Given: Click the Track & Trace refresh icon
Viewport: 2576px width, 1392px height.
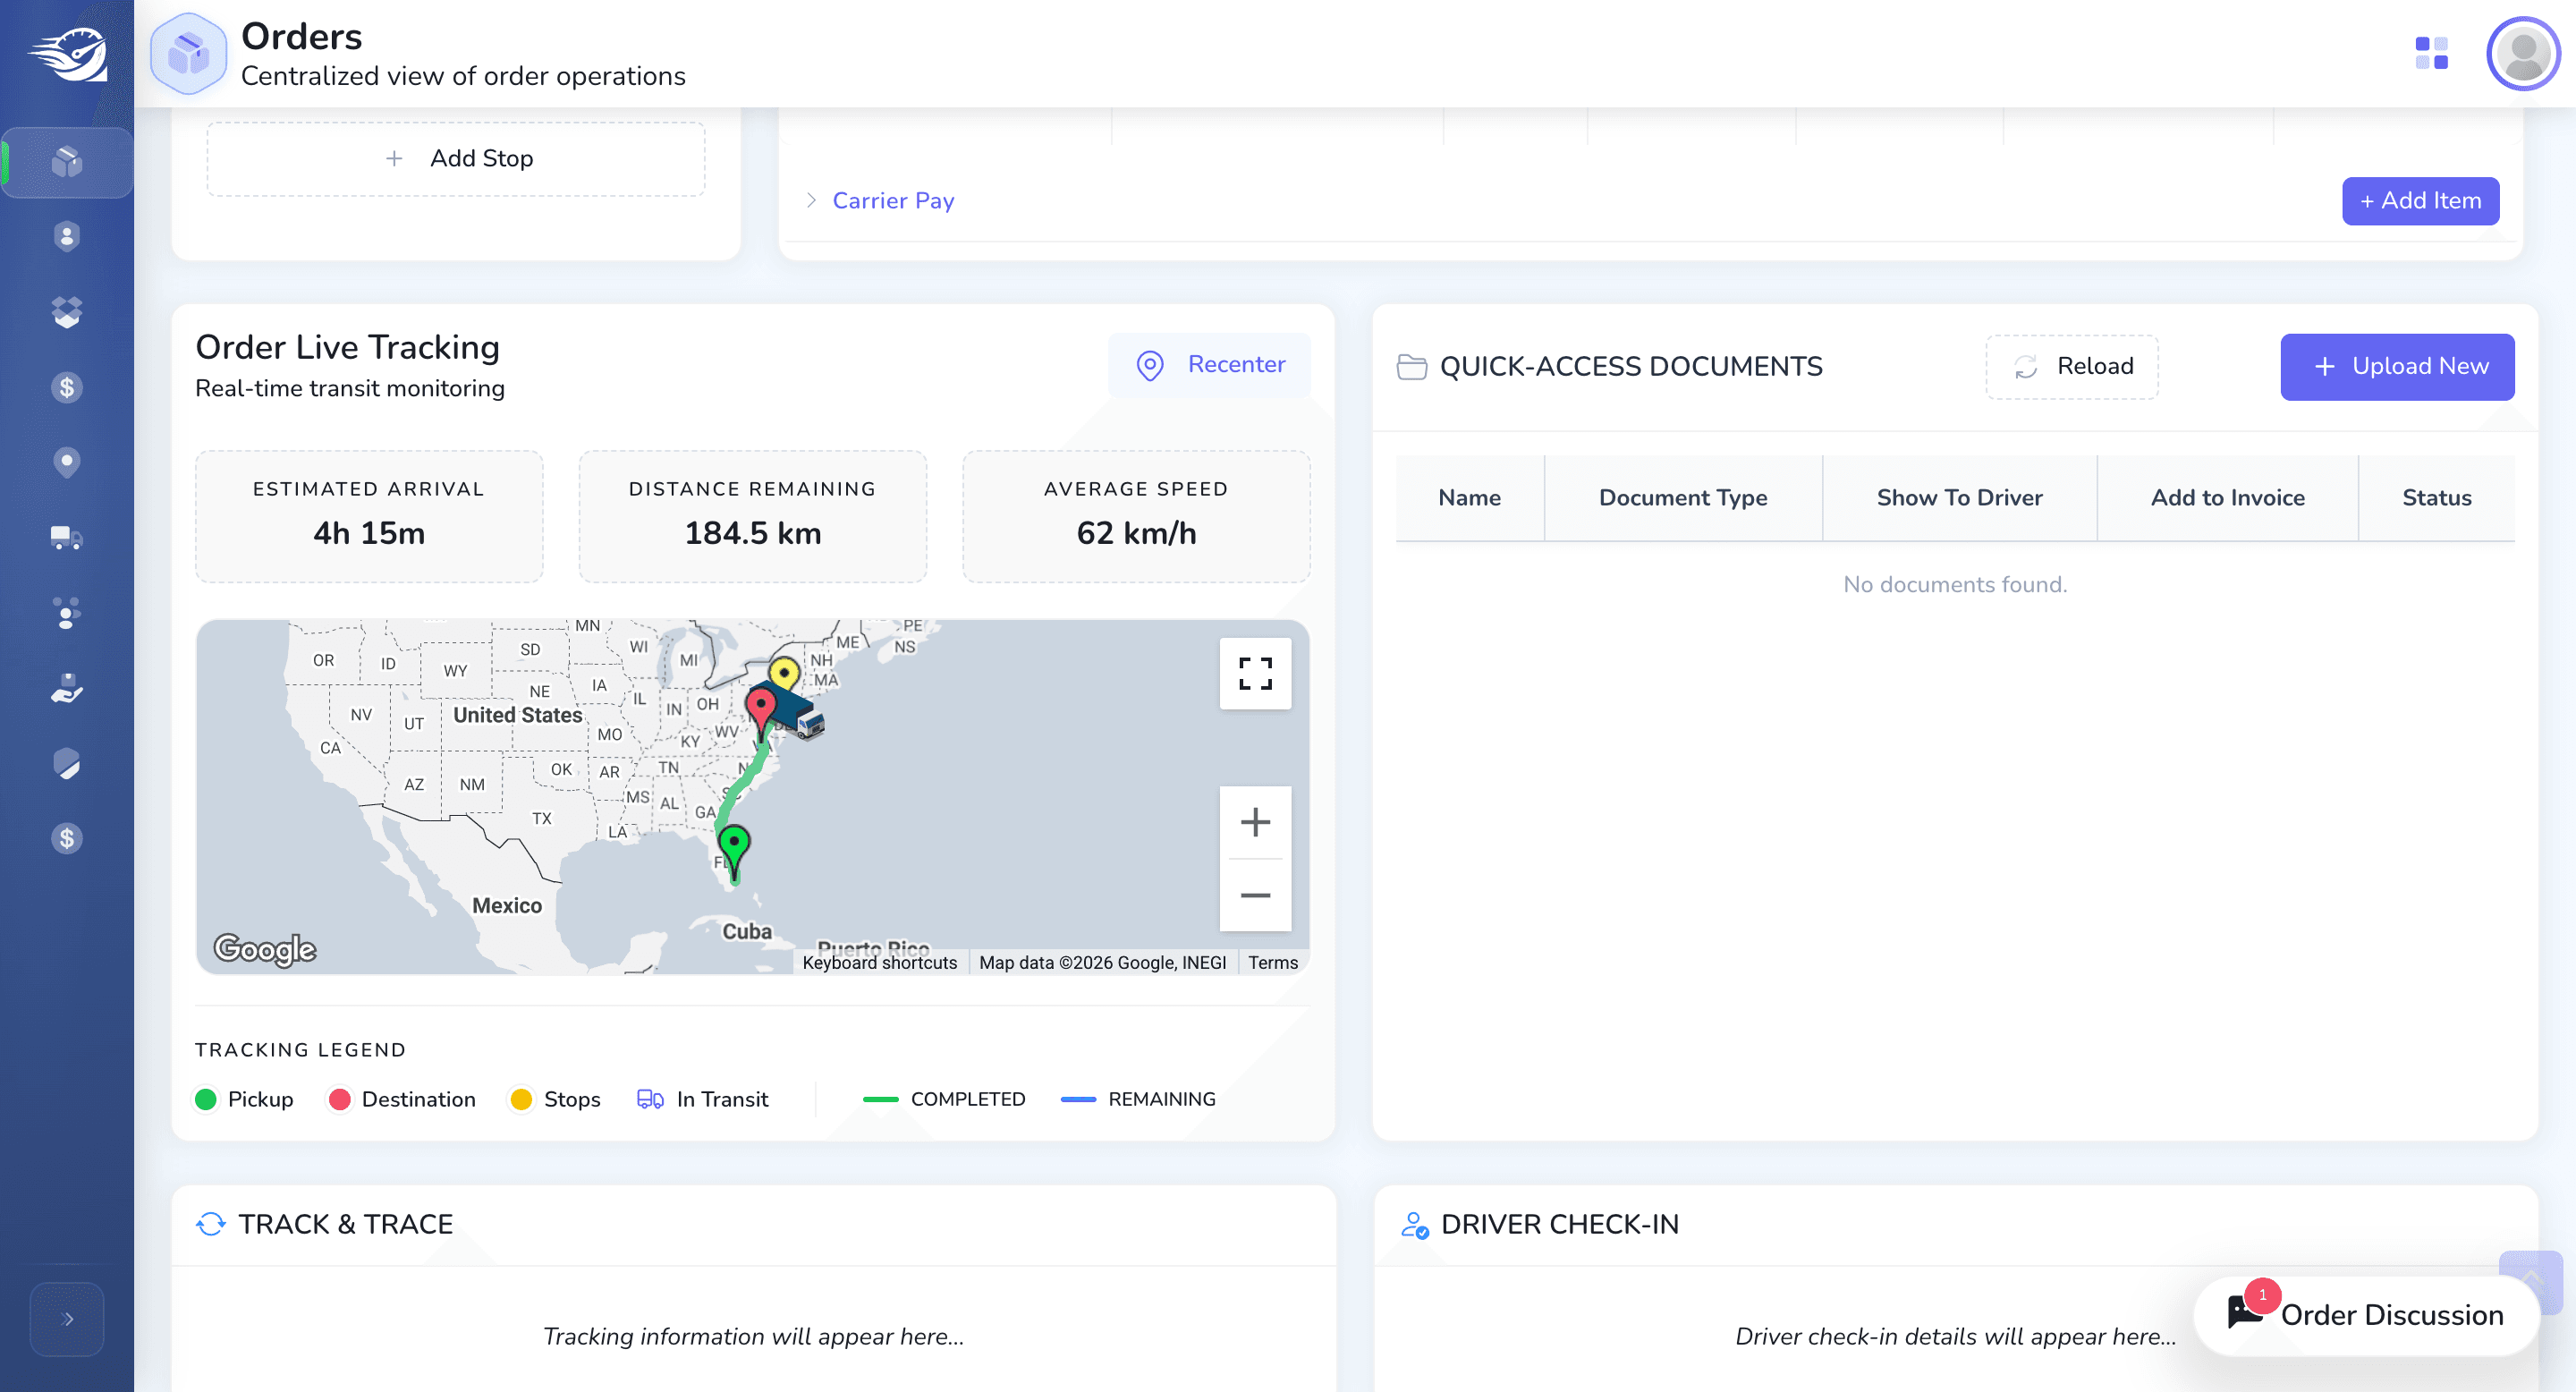Looking at the screenshot, I should (x=211, y=1224).
